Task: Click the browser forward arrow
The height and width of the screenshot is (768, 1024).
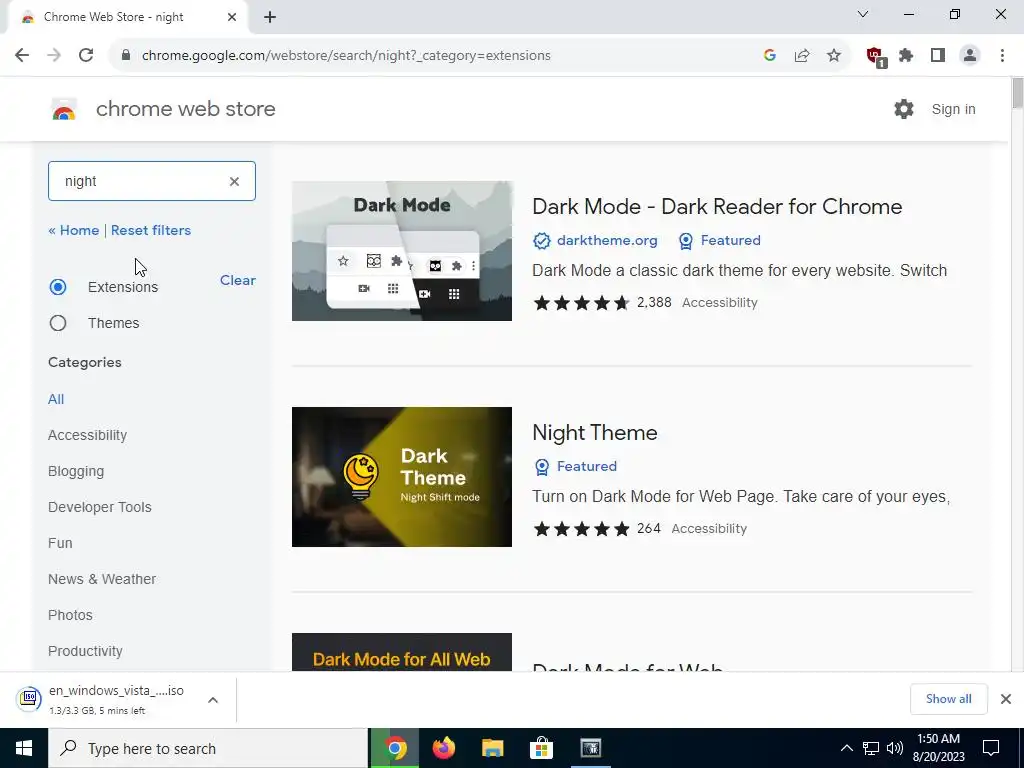Action: coord(54,56)
